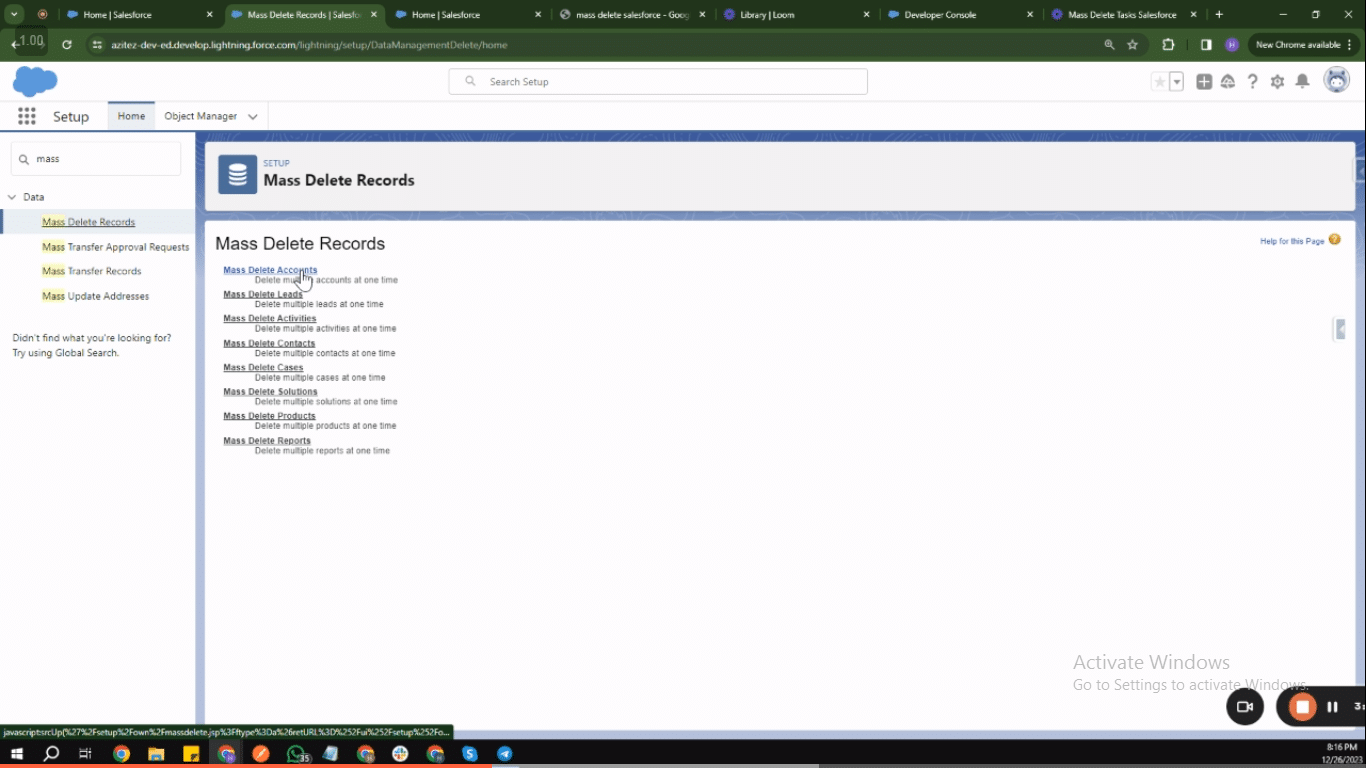Open Favorites list dropdown arrow
1366x768 pixels.
tap(1177, 82)
